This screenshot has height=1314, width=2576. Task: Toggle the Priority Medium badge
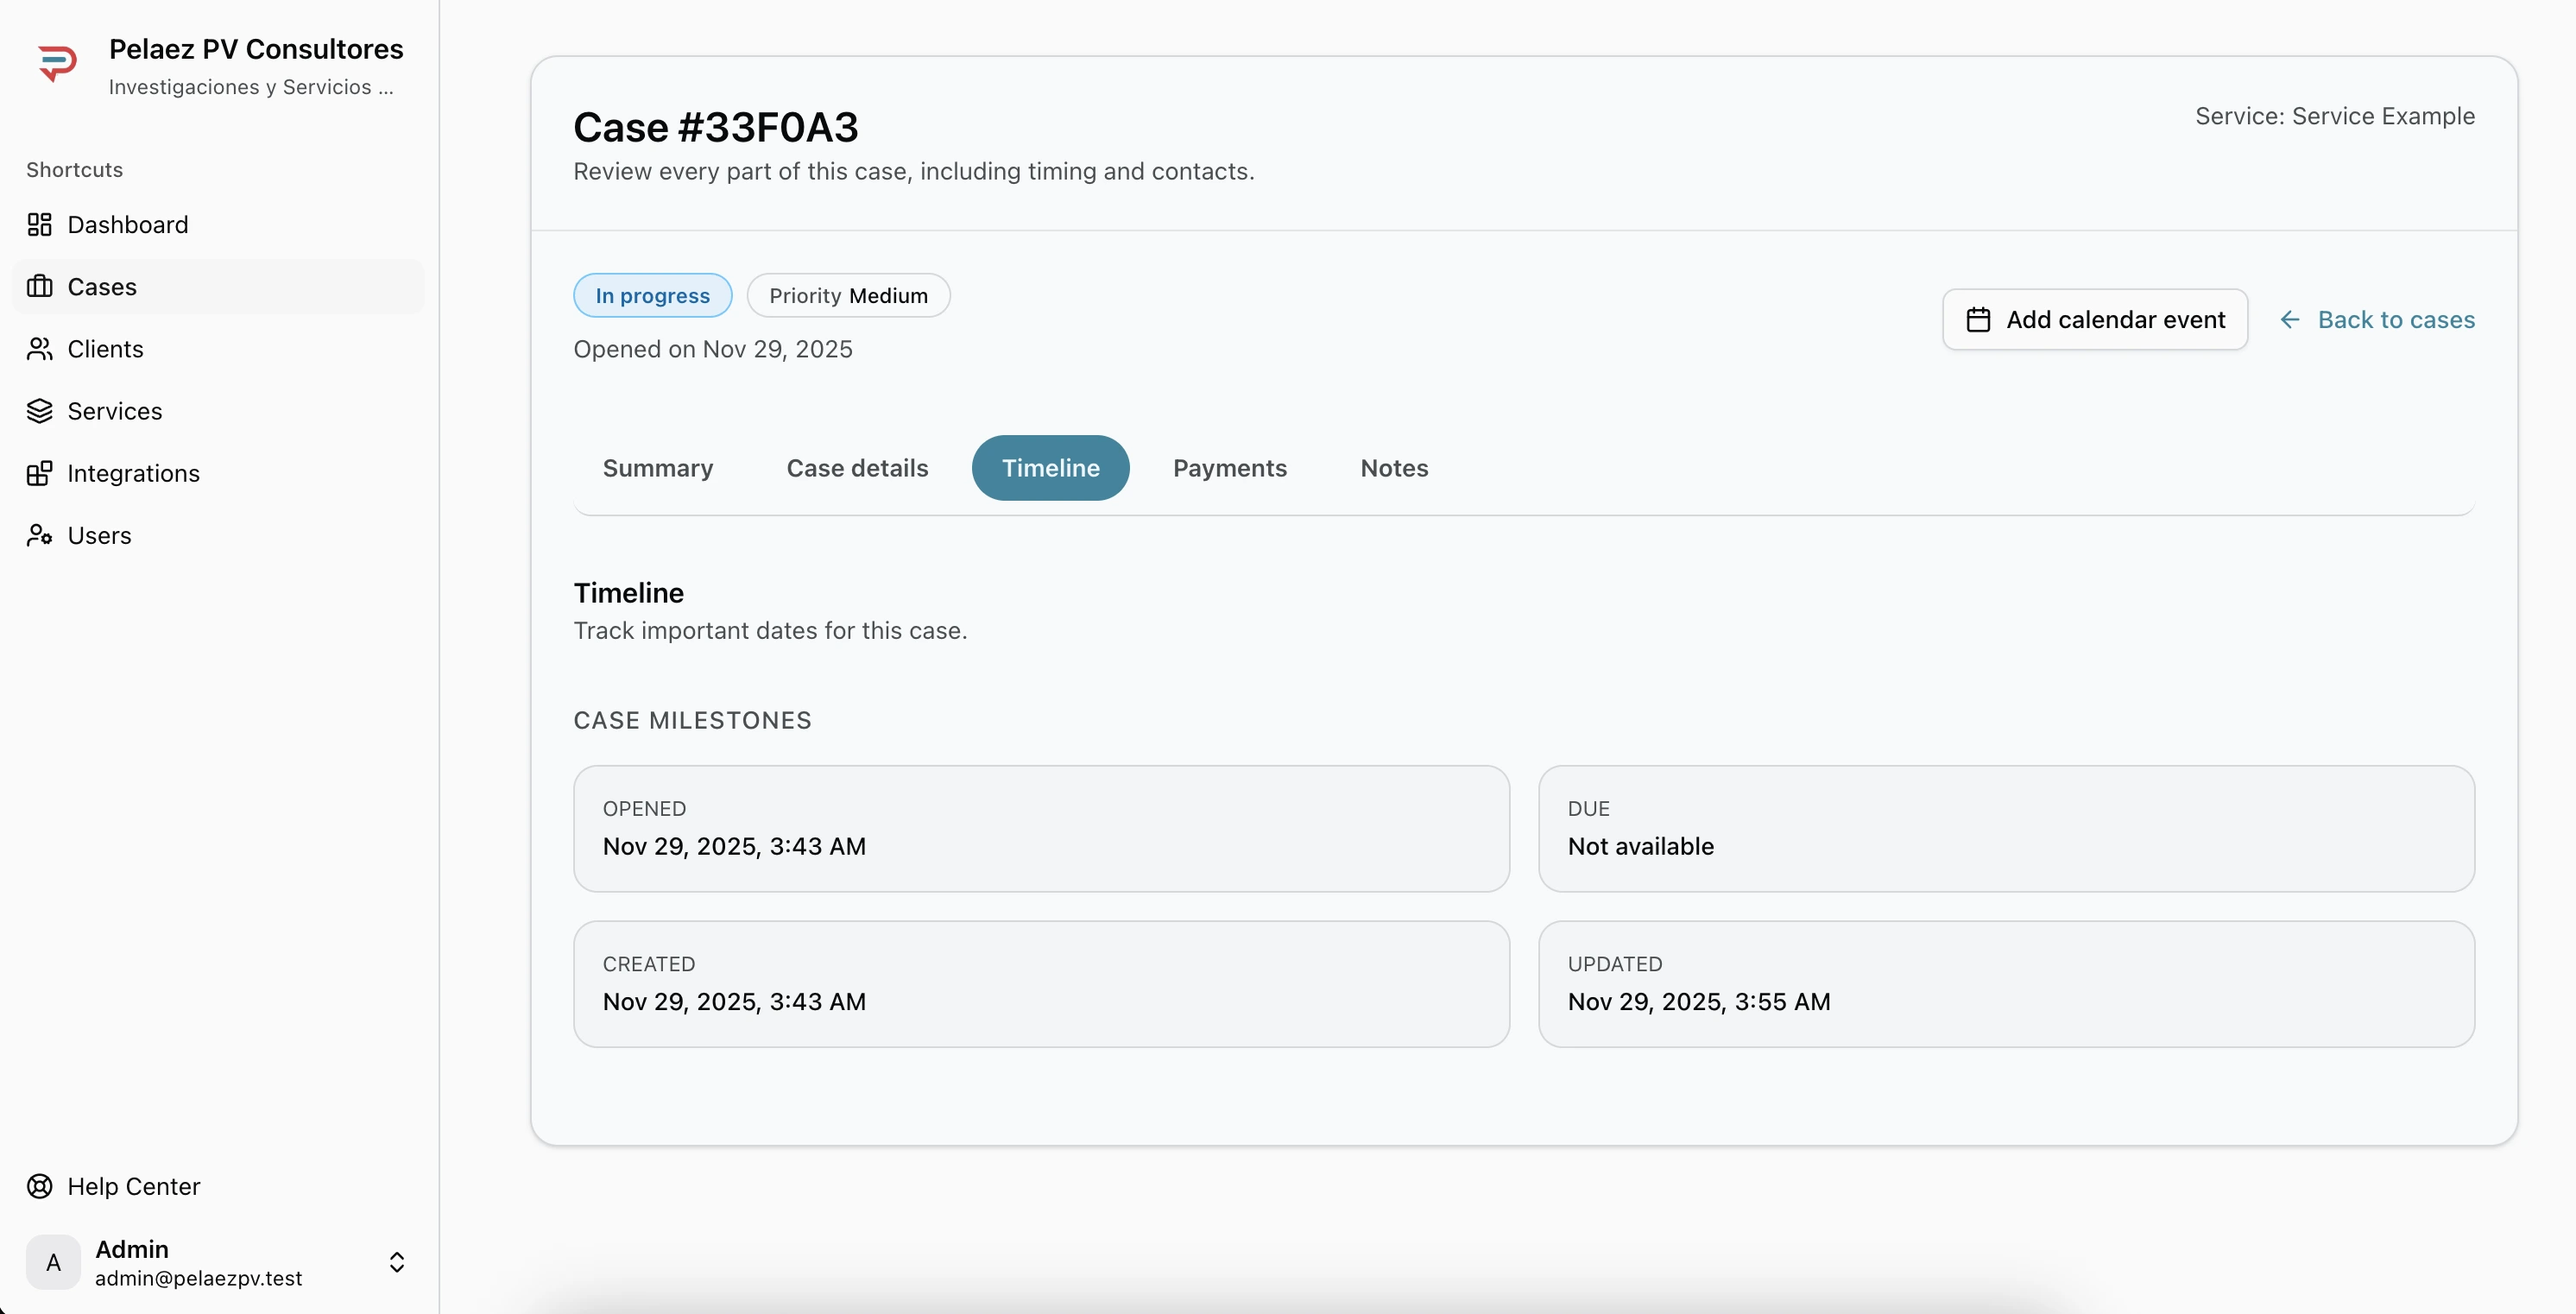(x=848, y=295)
